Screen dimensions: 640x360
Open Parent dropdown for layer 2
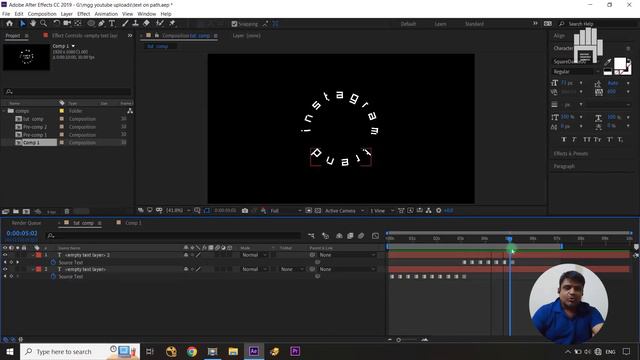pos(347,269)
